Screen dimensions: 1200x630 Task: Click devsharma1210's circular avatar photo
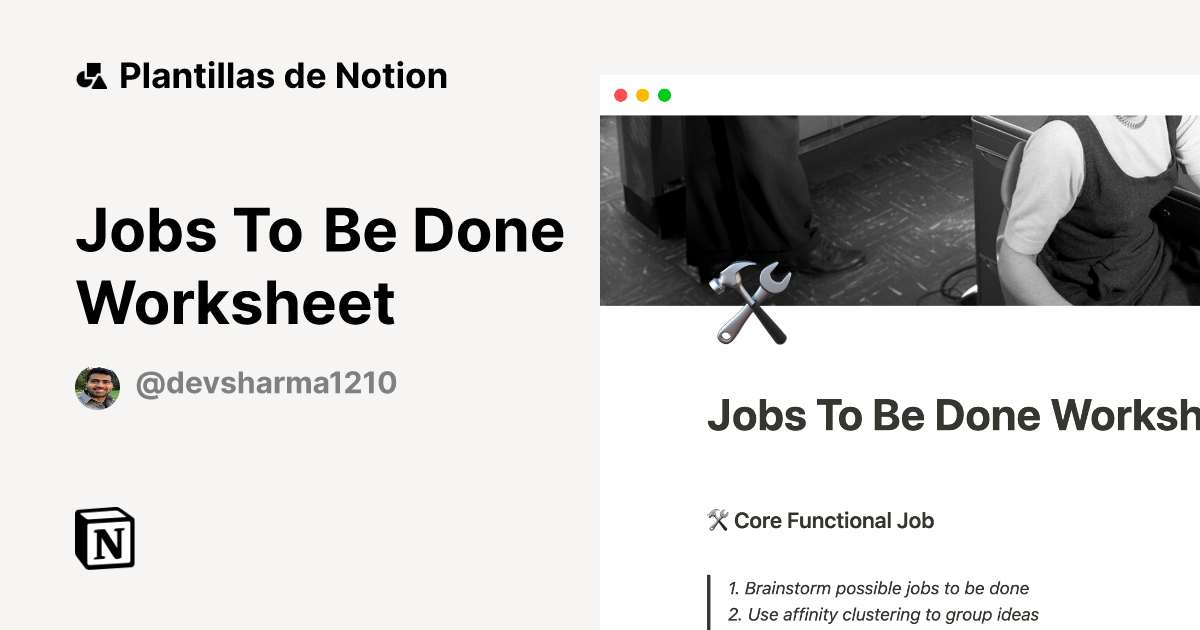(x=98, y=382)
